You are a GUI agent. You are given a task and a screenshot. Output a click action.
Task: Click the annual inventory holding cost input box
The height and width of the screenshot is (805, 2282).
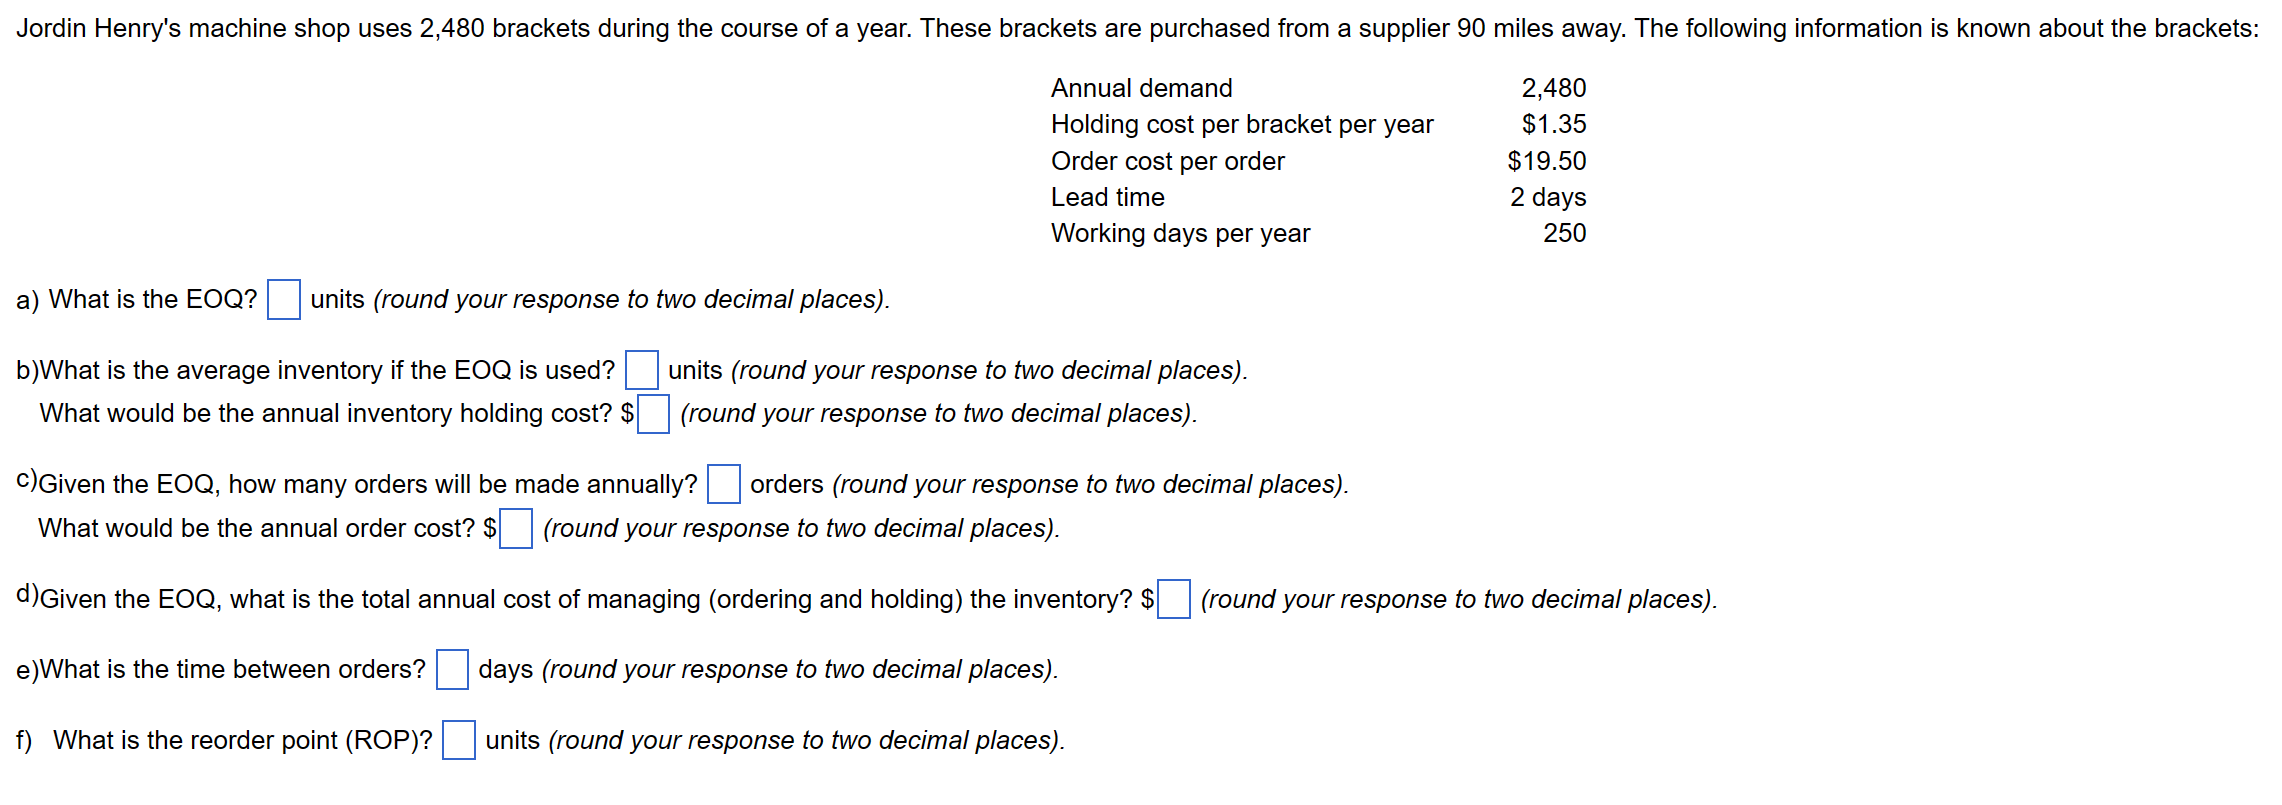(x=654, y=414)
